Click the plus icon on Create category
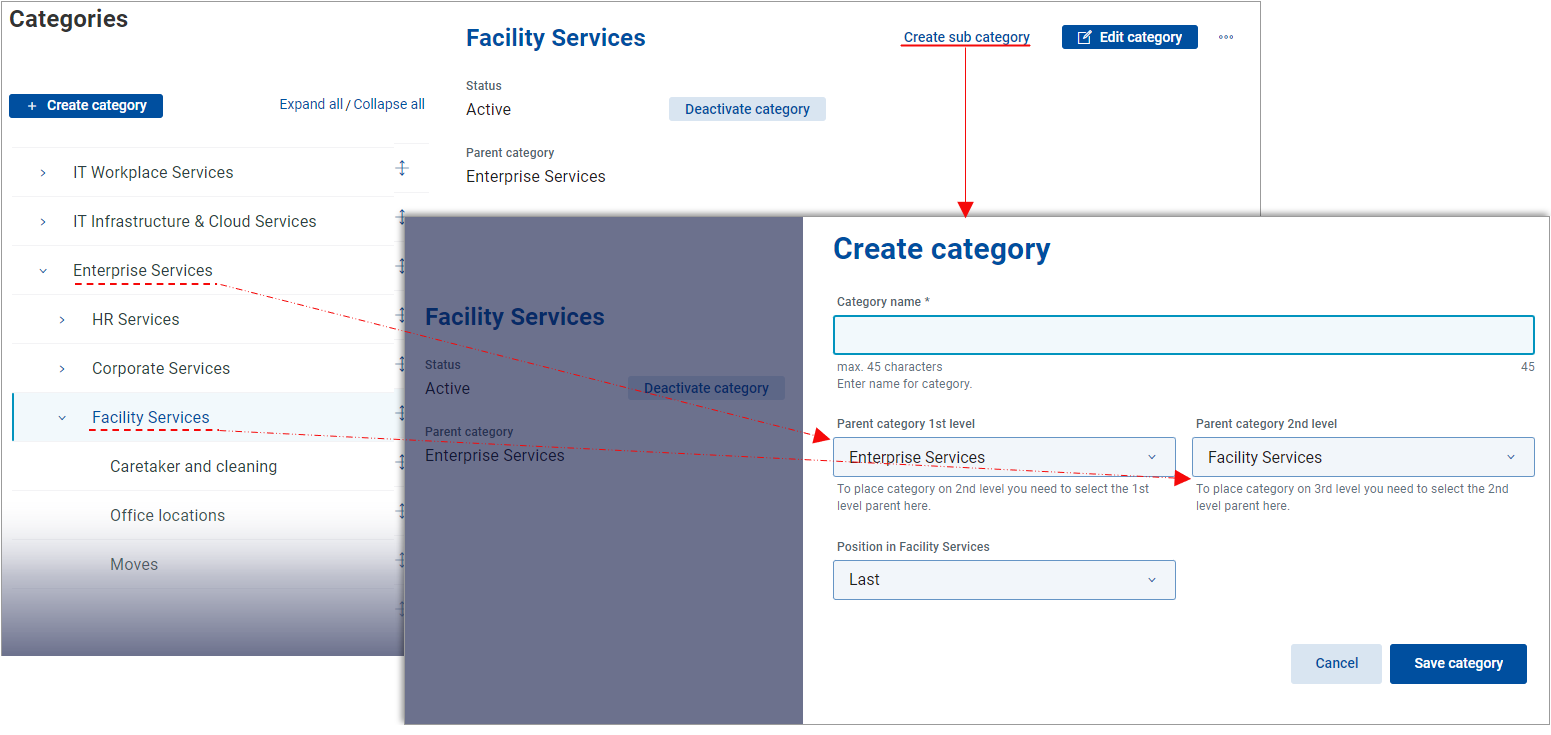1551x735 pixels. click(x=32, y=106)
